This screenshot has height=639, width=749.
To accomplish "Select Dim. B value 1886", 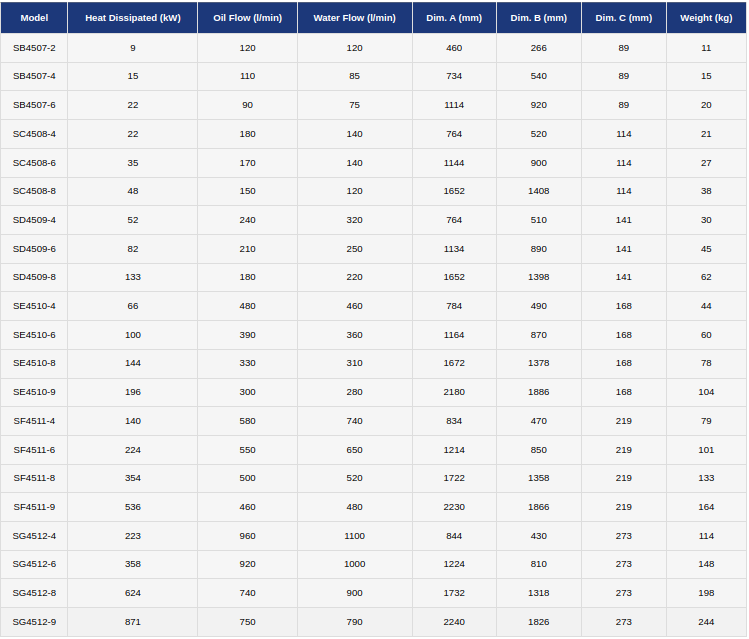I will [x=538, y=392].
